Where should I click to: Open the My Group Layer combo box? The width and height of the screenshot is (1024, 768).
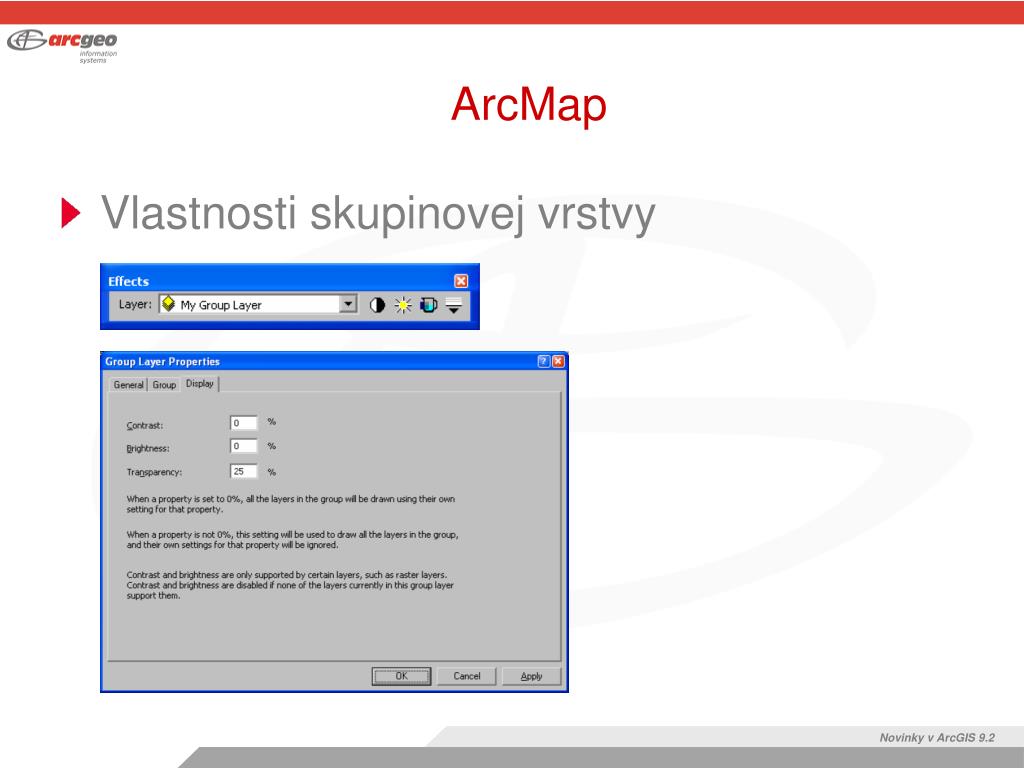coord(258,304)
